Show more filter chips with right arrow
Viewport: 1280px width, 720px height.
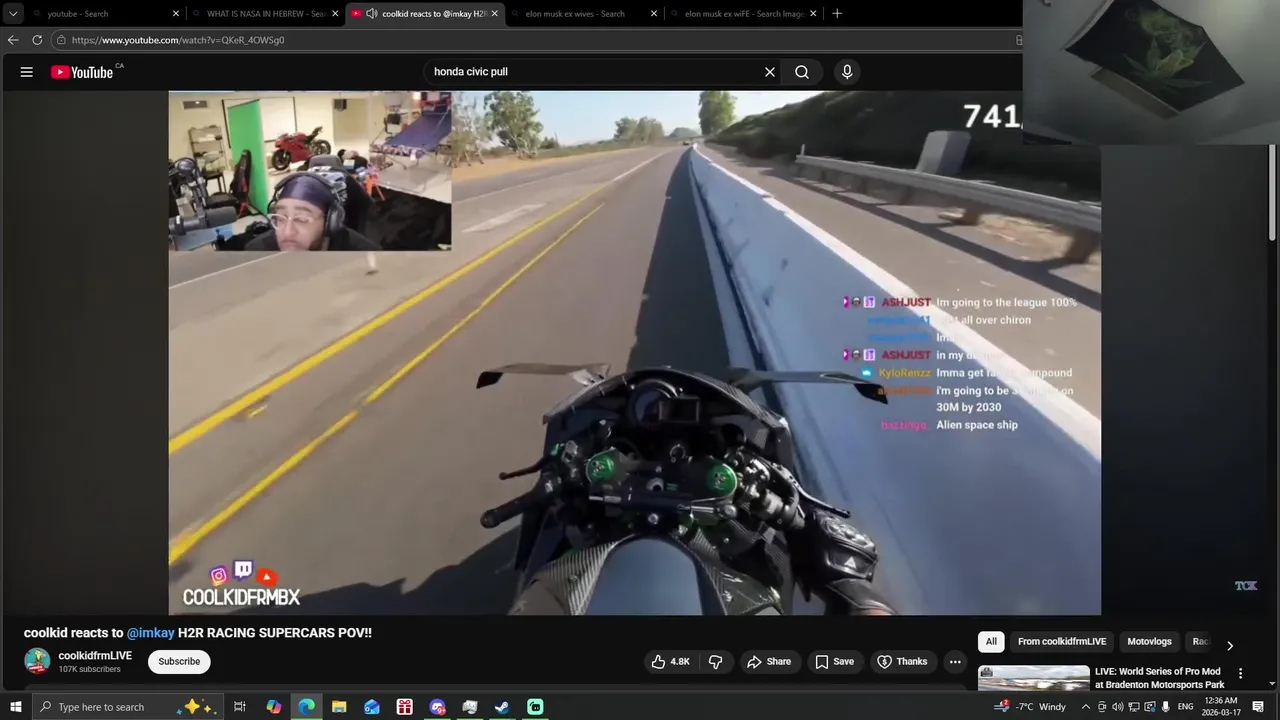pos(1230,646)
